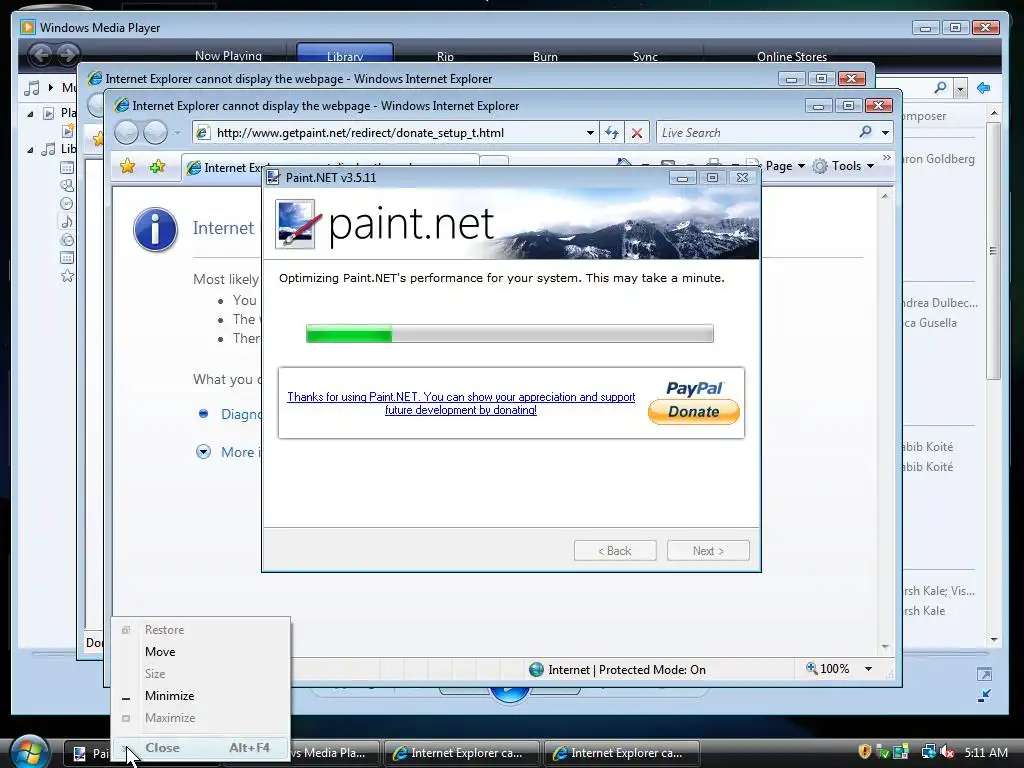Open the Now Playing tab in Media Player
The height and width of the screenshot is (768, 1024).
click(x=228, y=56)
